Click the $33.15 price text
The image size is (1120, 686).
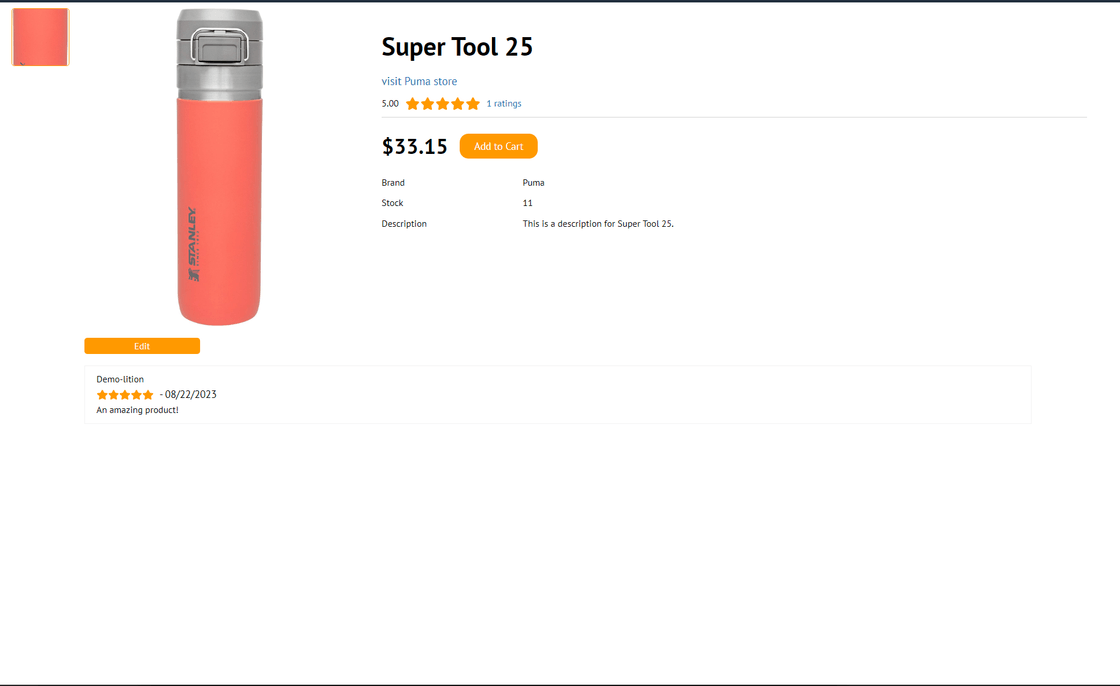tap(414, 146)
